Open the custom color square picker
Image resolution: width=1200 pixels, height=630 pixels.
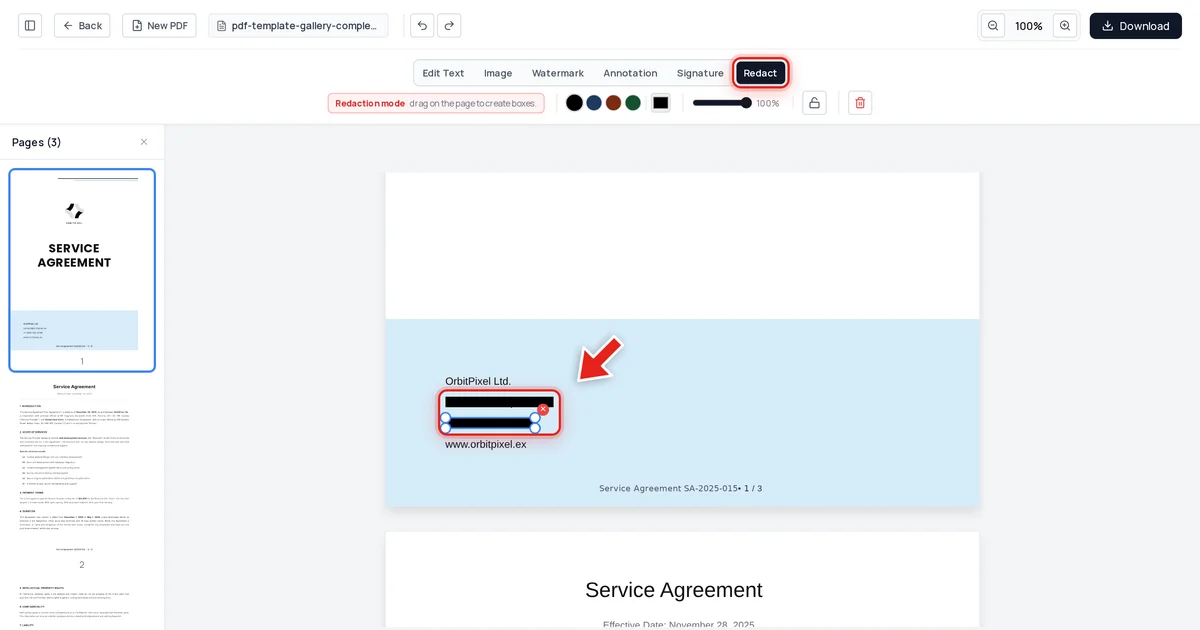pyautogui.click(x=660, y=103)
